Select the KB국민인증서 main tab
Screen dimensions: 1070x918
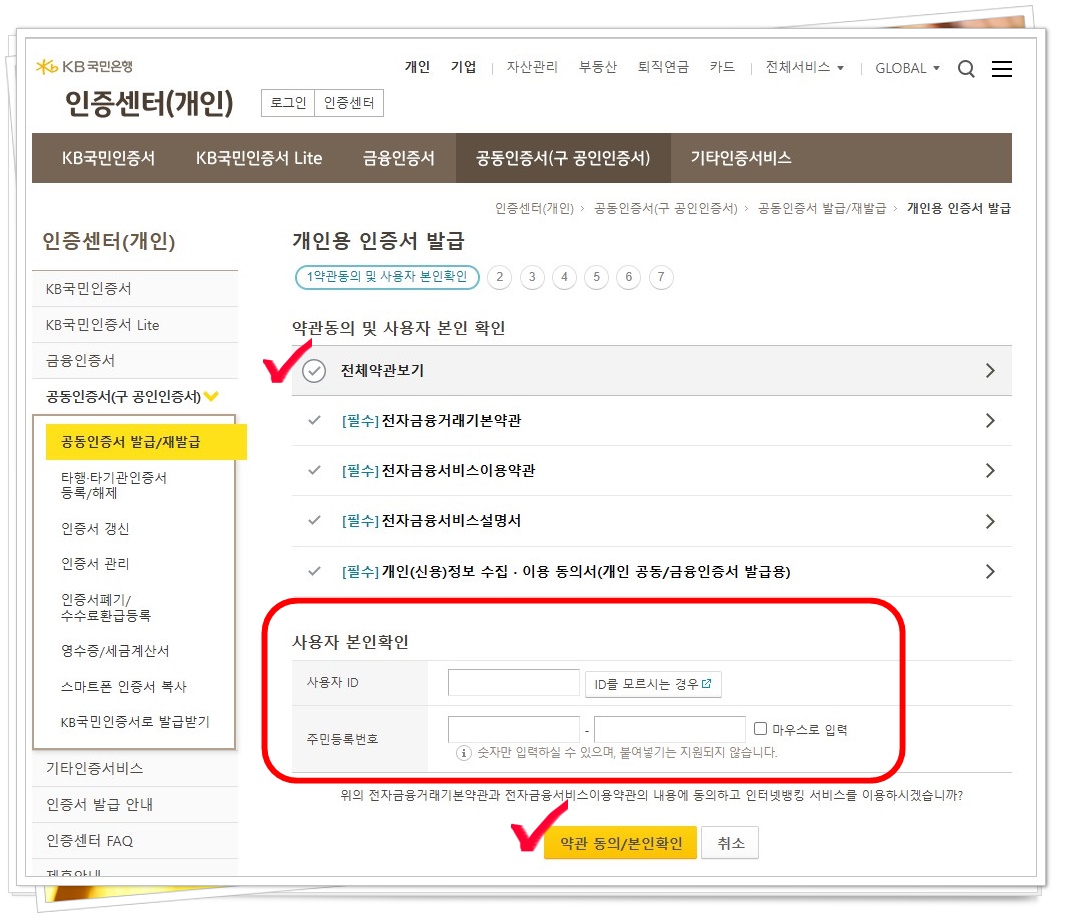pos(109,158)
